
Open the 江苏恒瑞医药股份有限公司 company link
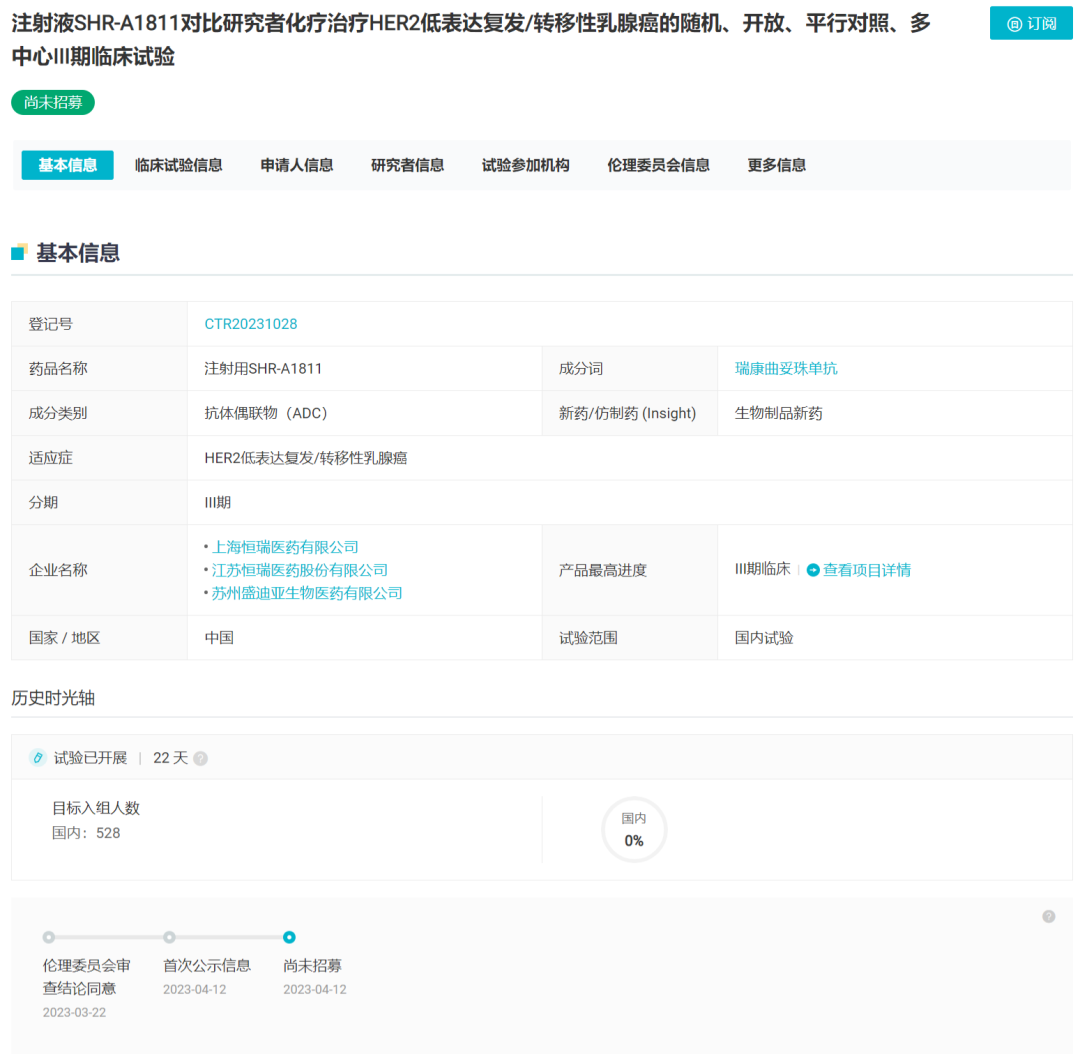(300, 570)
